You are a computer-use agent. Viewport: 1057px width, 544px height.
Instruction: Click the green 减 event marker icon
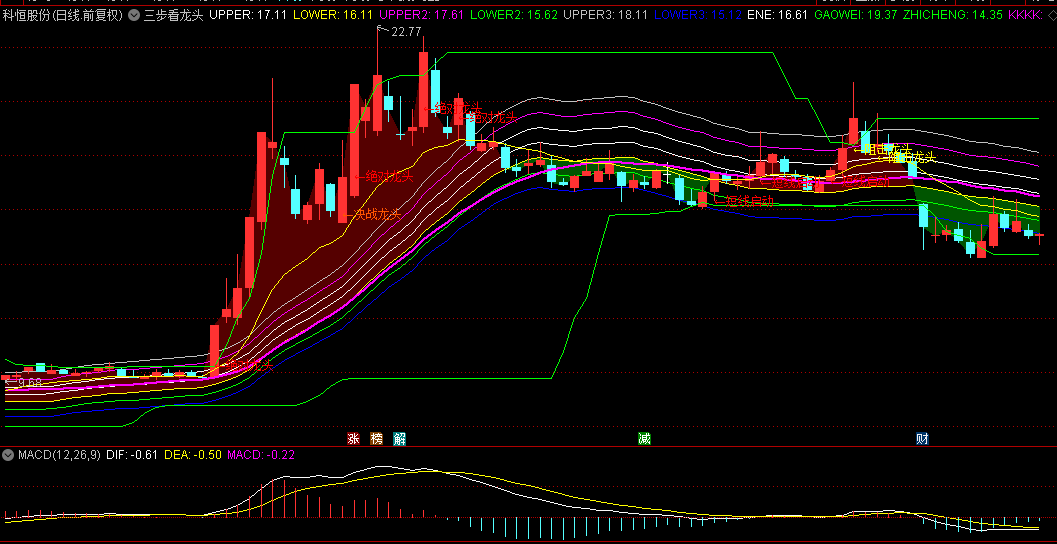pos(644,439)
